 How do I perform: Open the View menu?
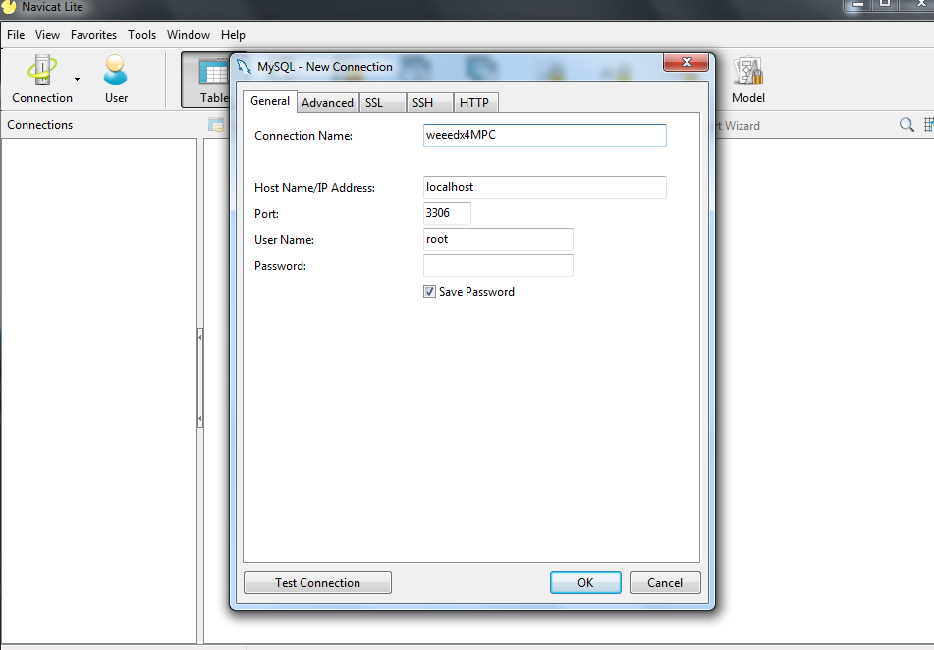tap(47, 35)
